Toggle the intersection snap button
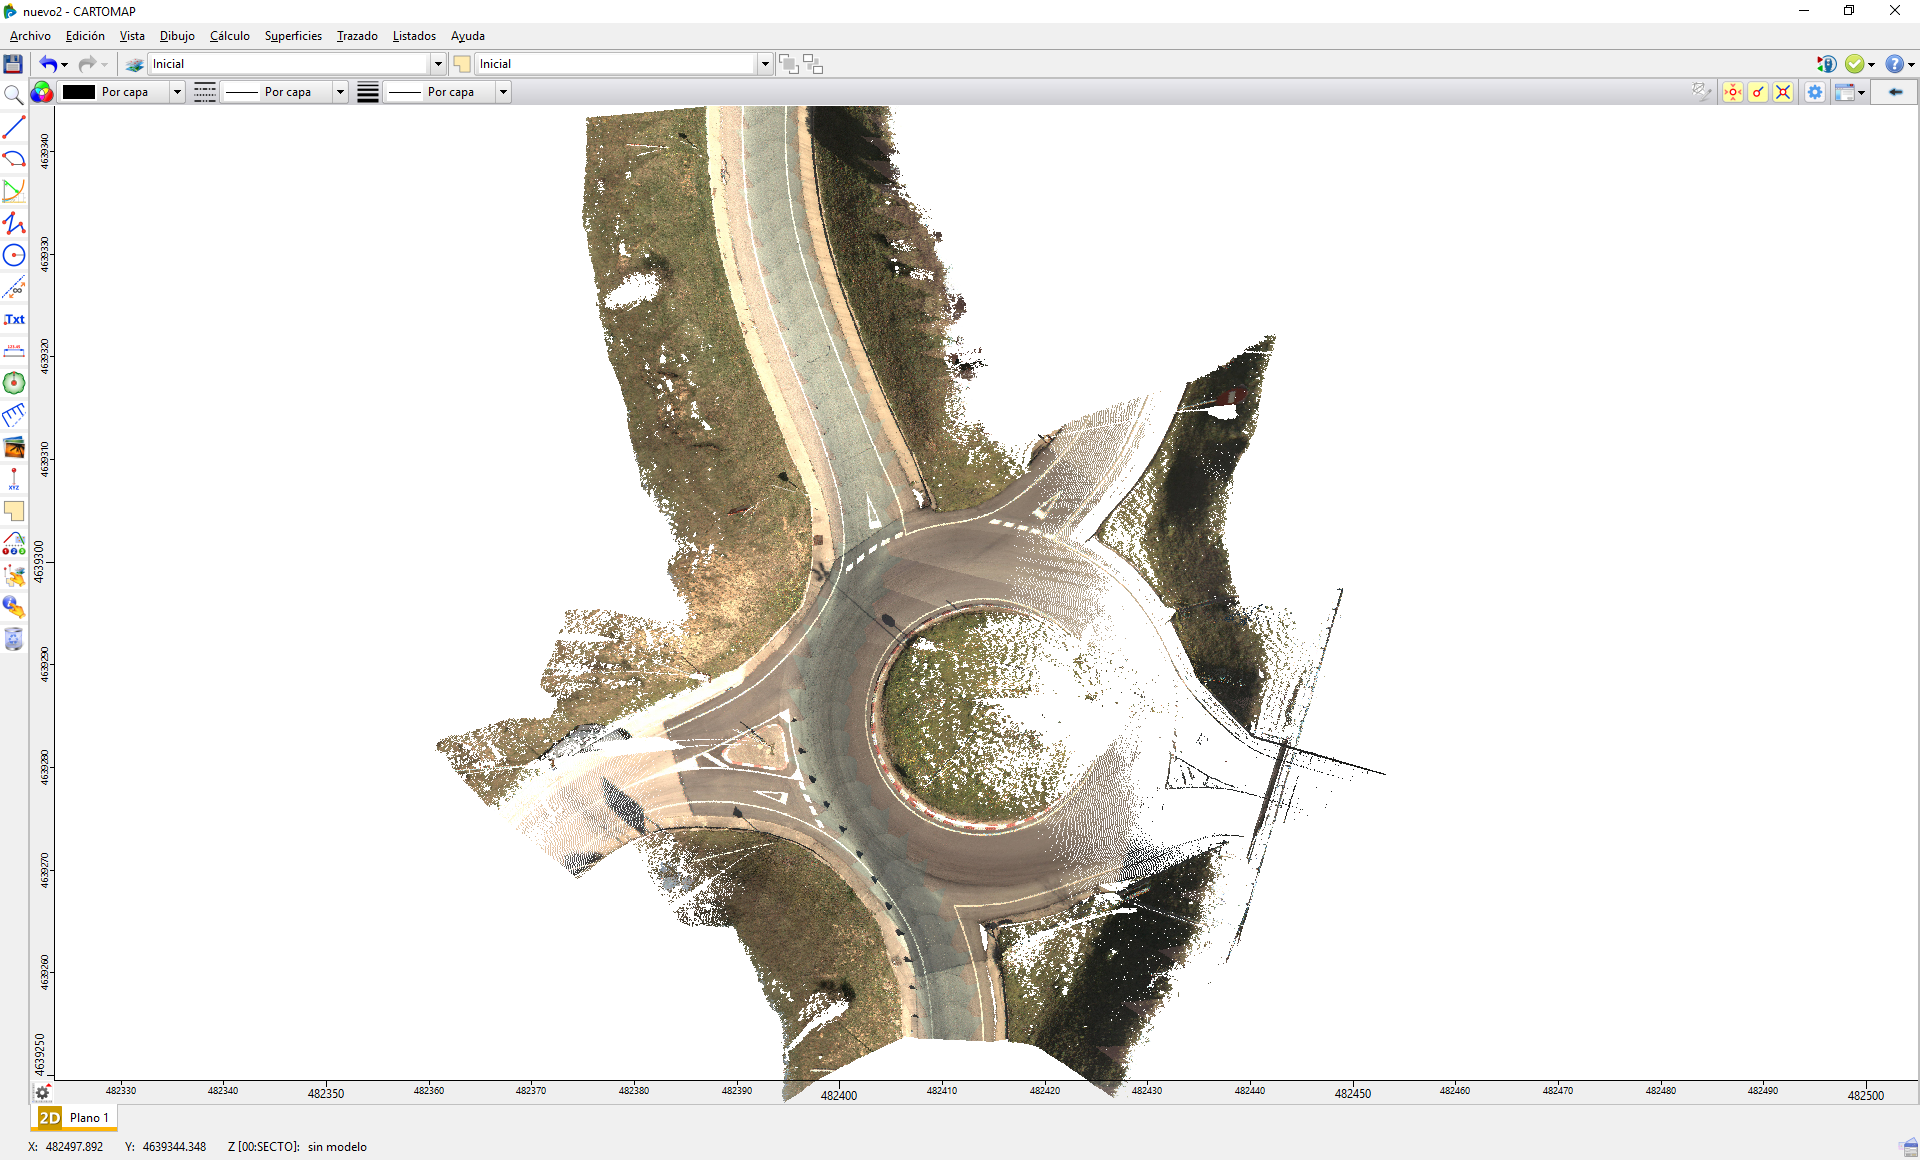The height and width of the screenshot is (1160, 1920). click(x=1783, y=92)
